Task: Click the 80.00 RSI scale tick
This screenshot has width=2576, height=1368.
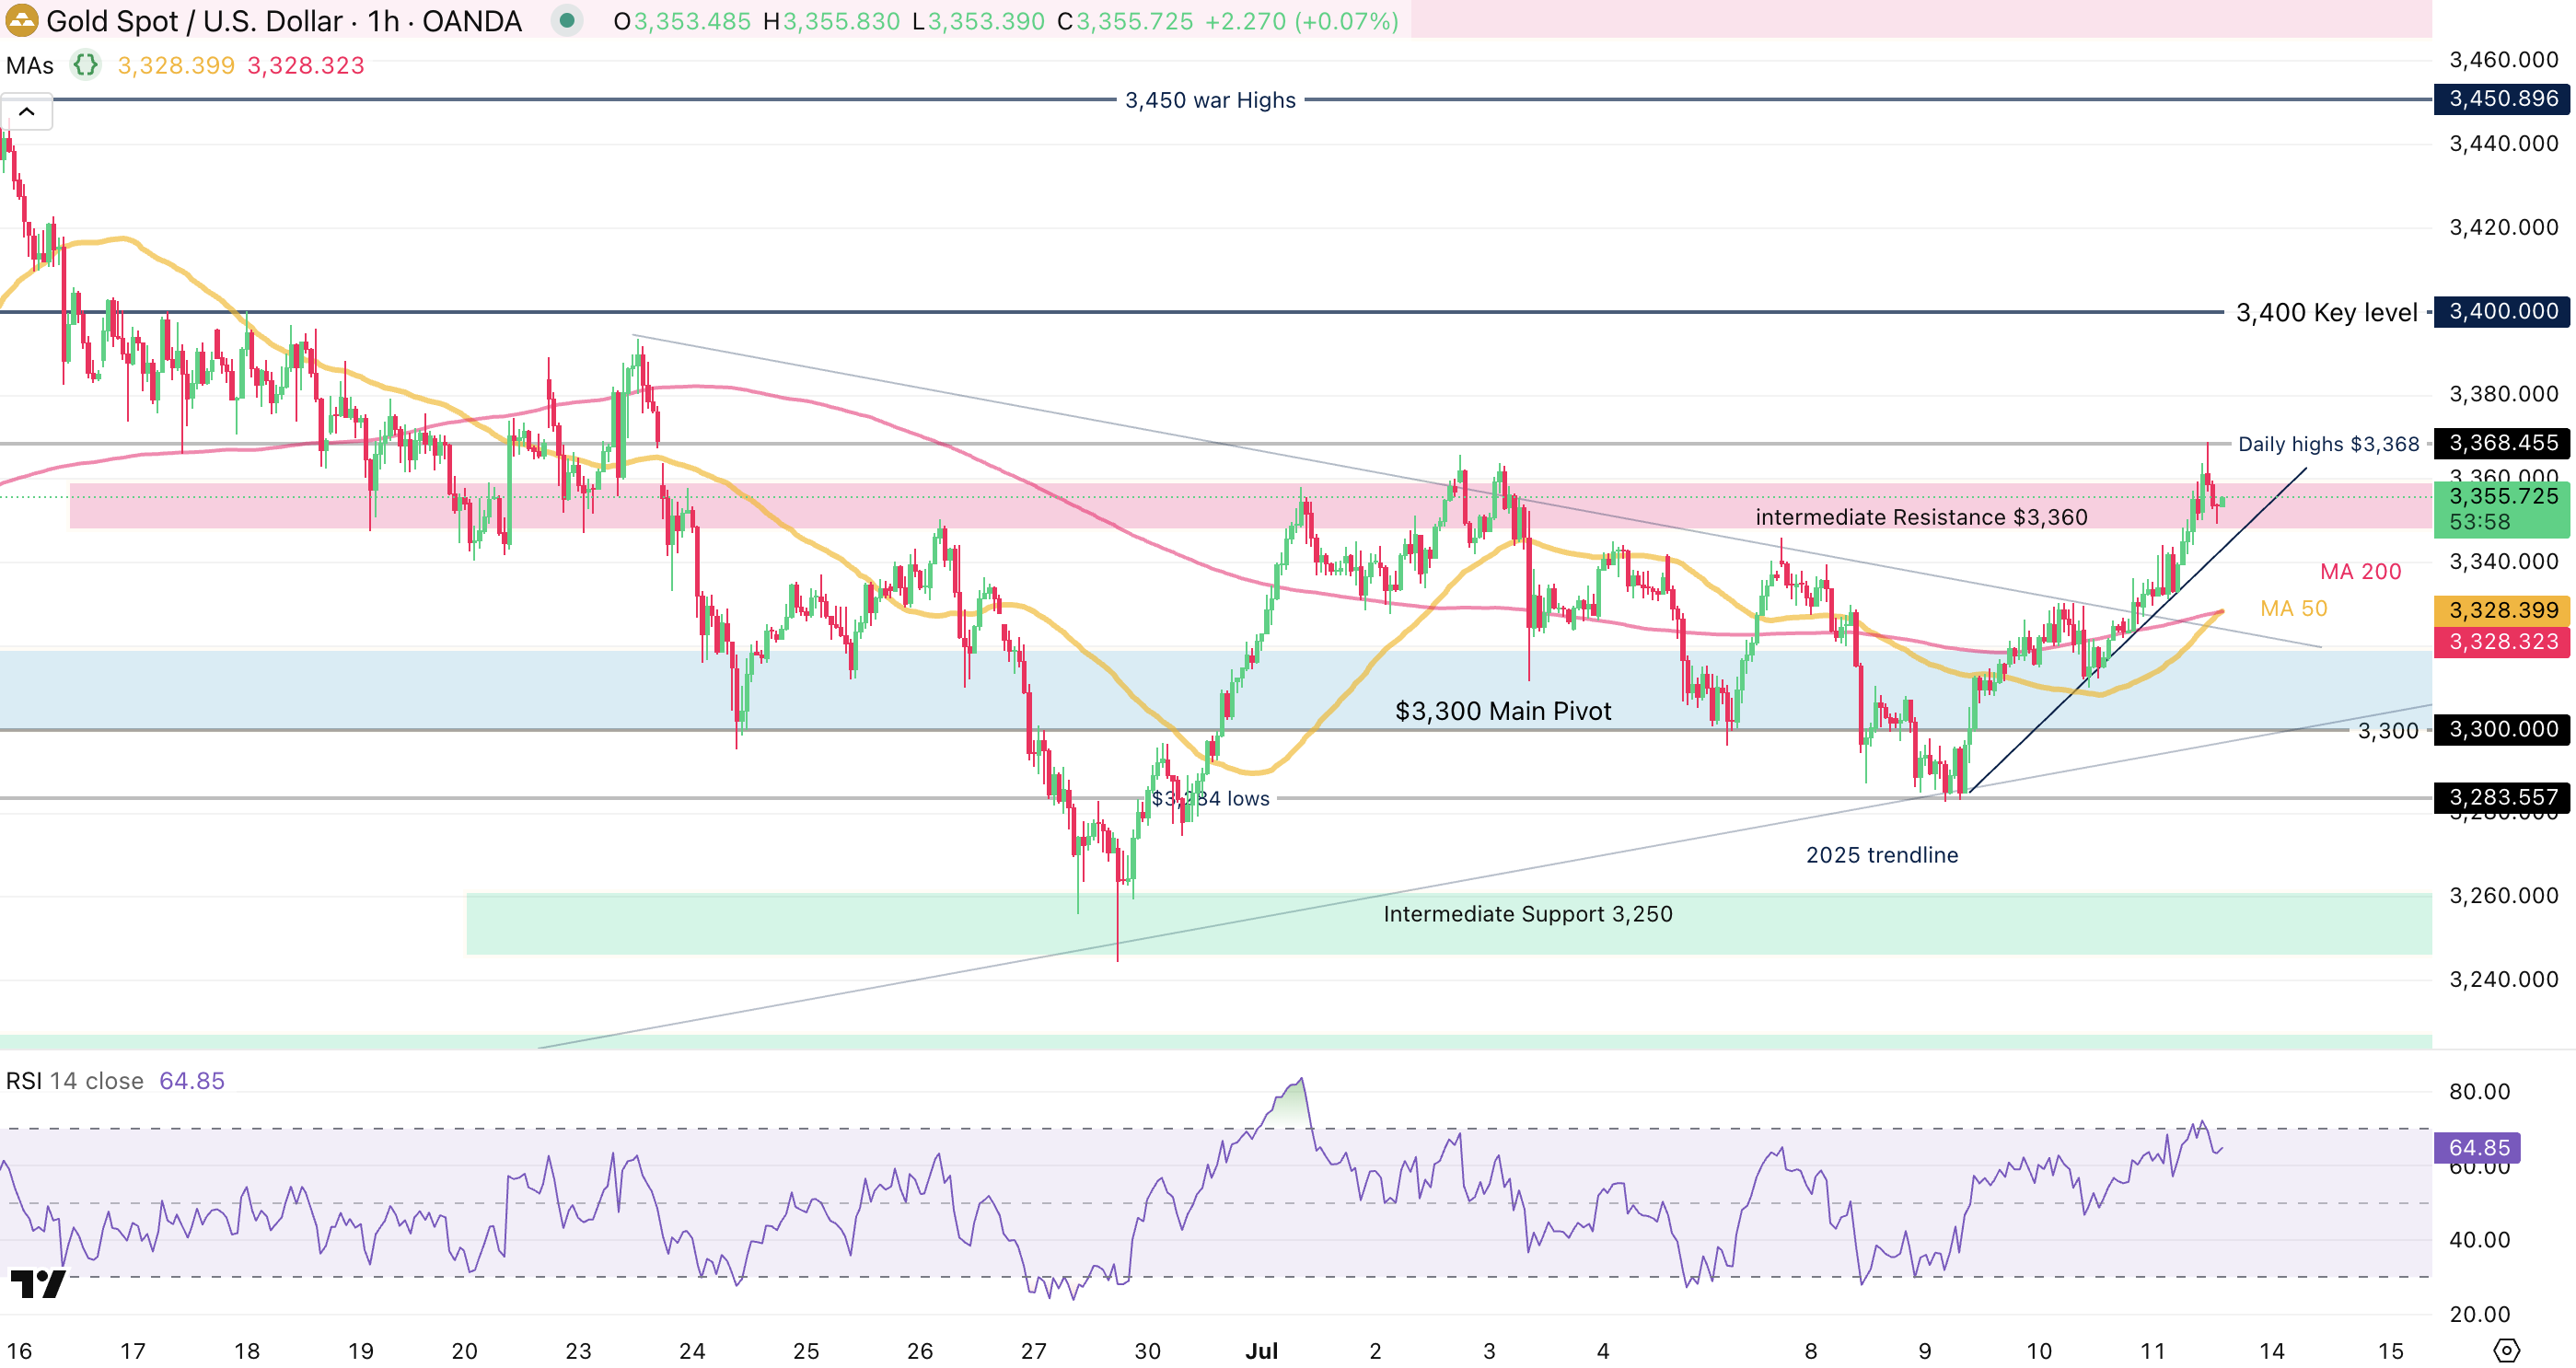Action: 2479,1092
